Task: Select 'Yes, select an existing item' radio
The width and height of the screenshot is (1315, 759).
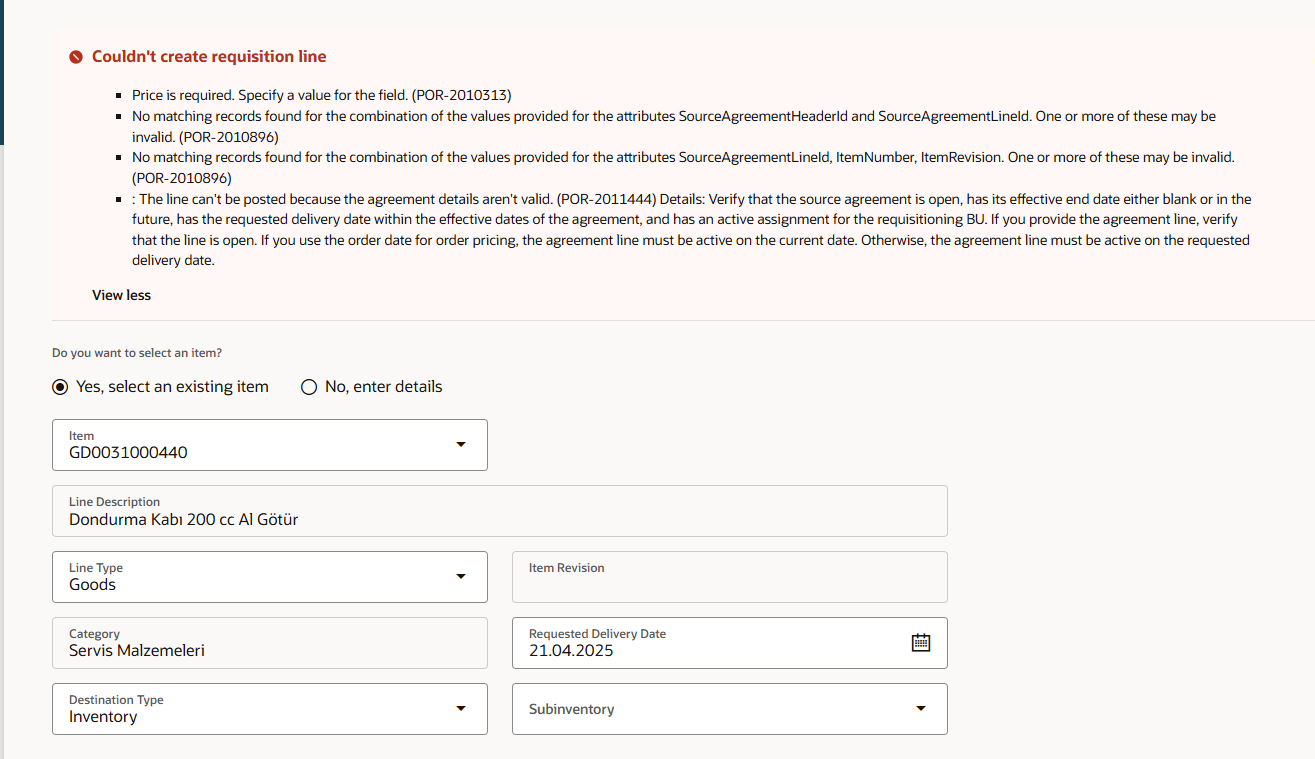Action: click(61, 387)
